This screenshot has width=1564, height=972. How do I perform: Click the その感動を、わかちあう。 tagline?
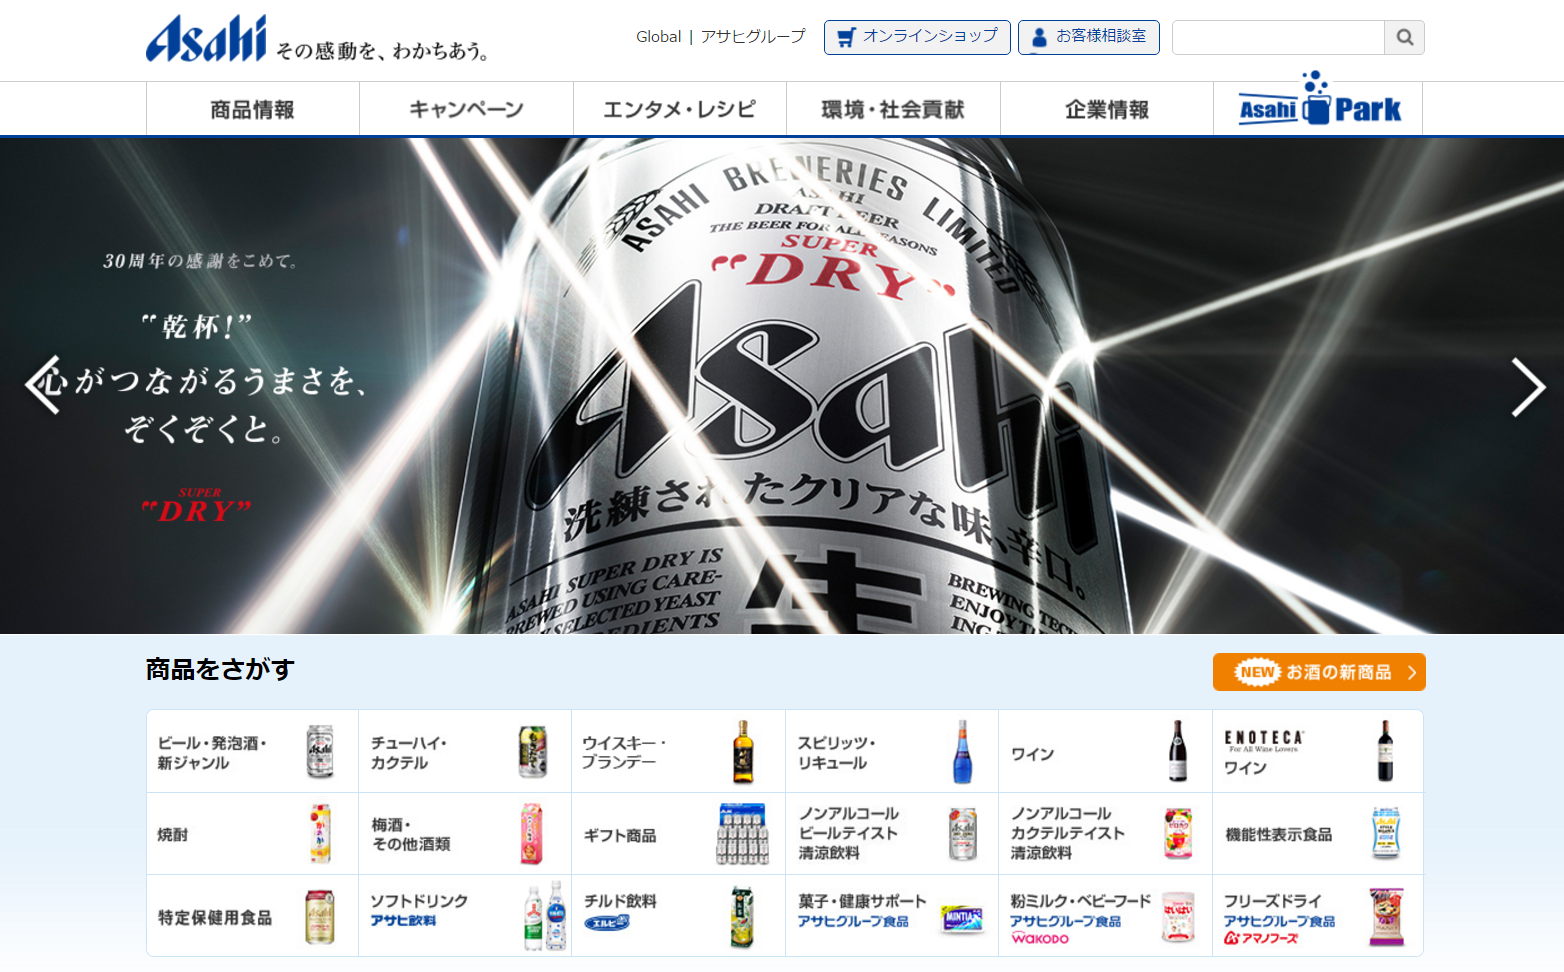[383, 50]
